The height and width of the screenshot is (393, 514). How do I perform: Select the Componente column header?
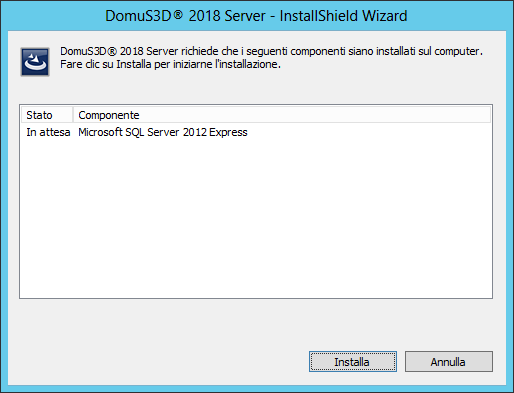click(x=109, y=115)
